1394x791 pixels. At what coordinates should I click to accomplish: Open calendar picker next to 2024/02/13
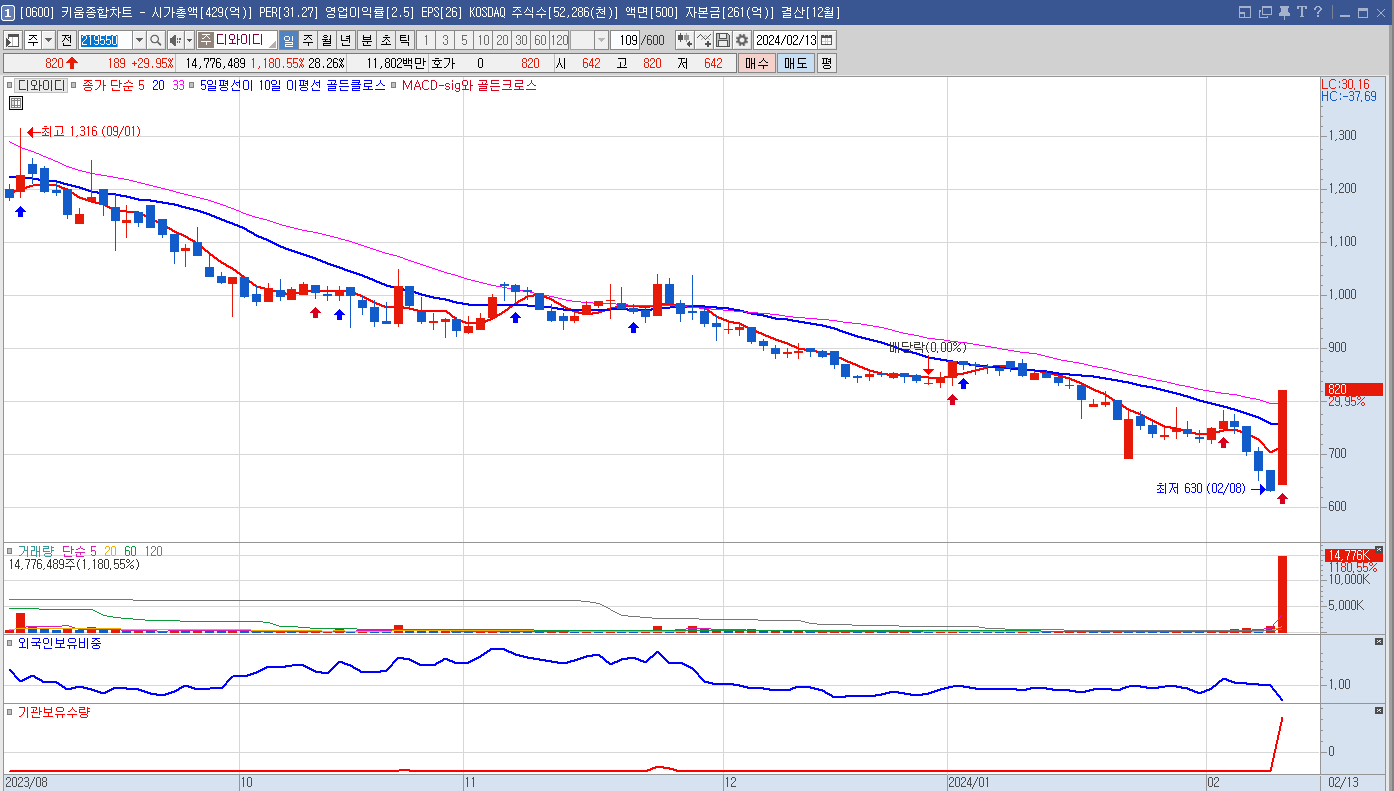pyautogui.click(x=827, y=40)
